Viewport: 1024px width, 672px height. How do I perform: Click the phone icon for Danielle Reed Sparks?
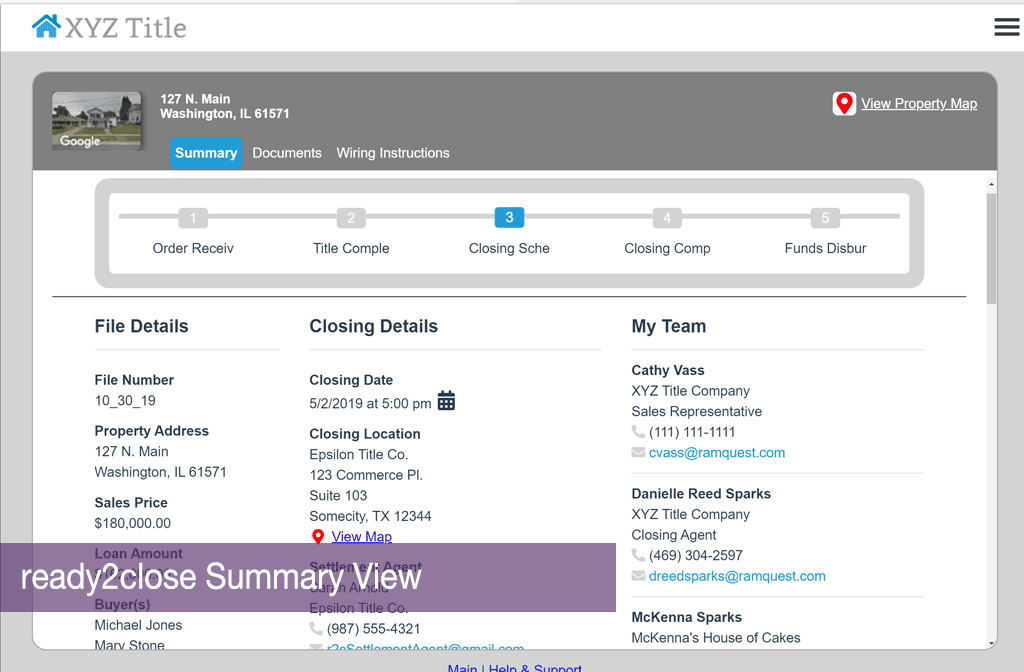point(638,555)
